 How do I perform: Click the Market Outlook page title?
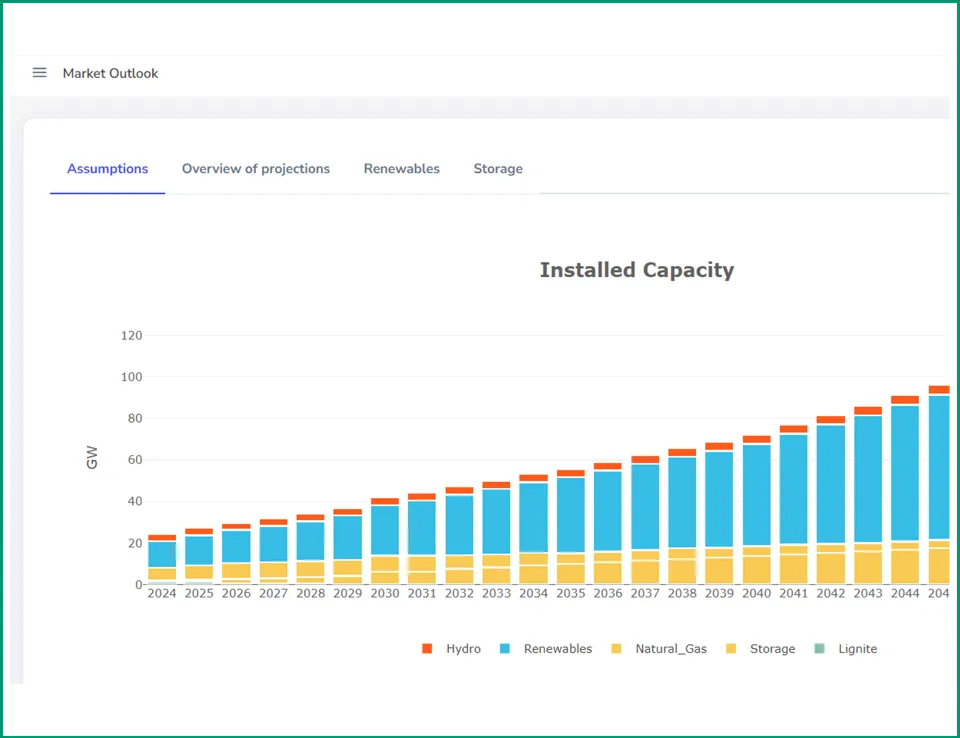click(x=110, y=73)
